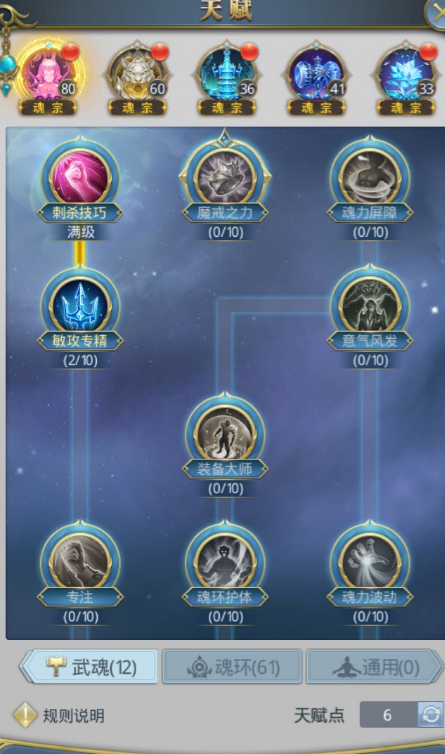Select the 装备大师 talent icon
This screenshot has height=754, width=445.
point(225,434)
